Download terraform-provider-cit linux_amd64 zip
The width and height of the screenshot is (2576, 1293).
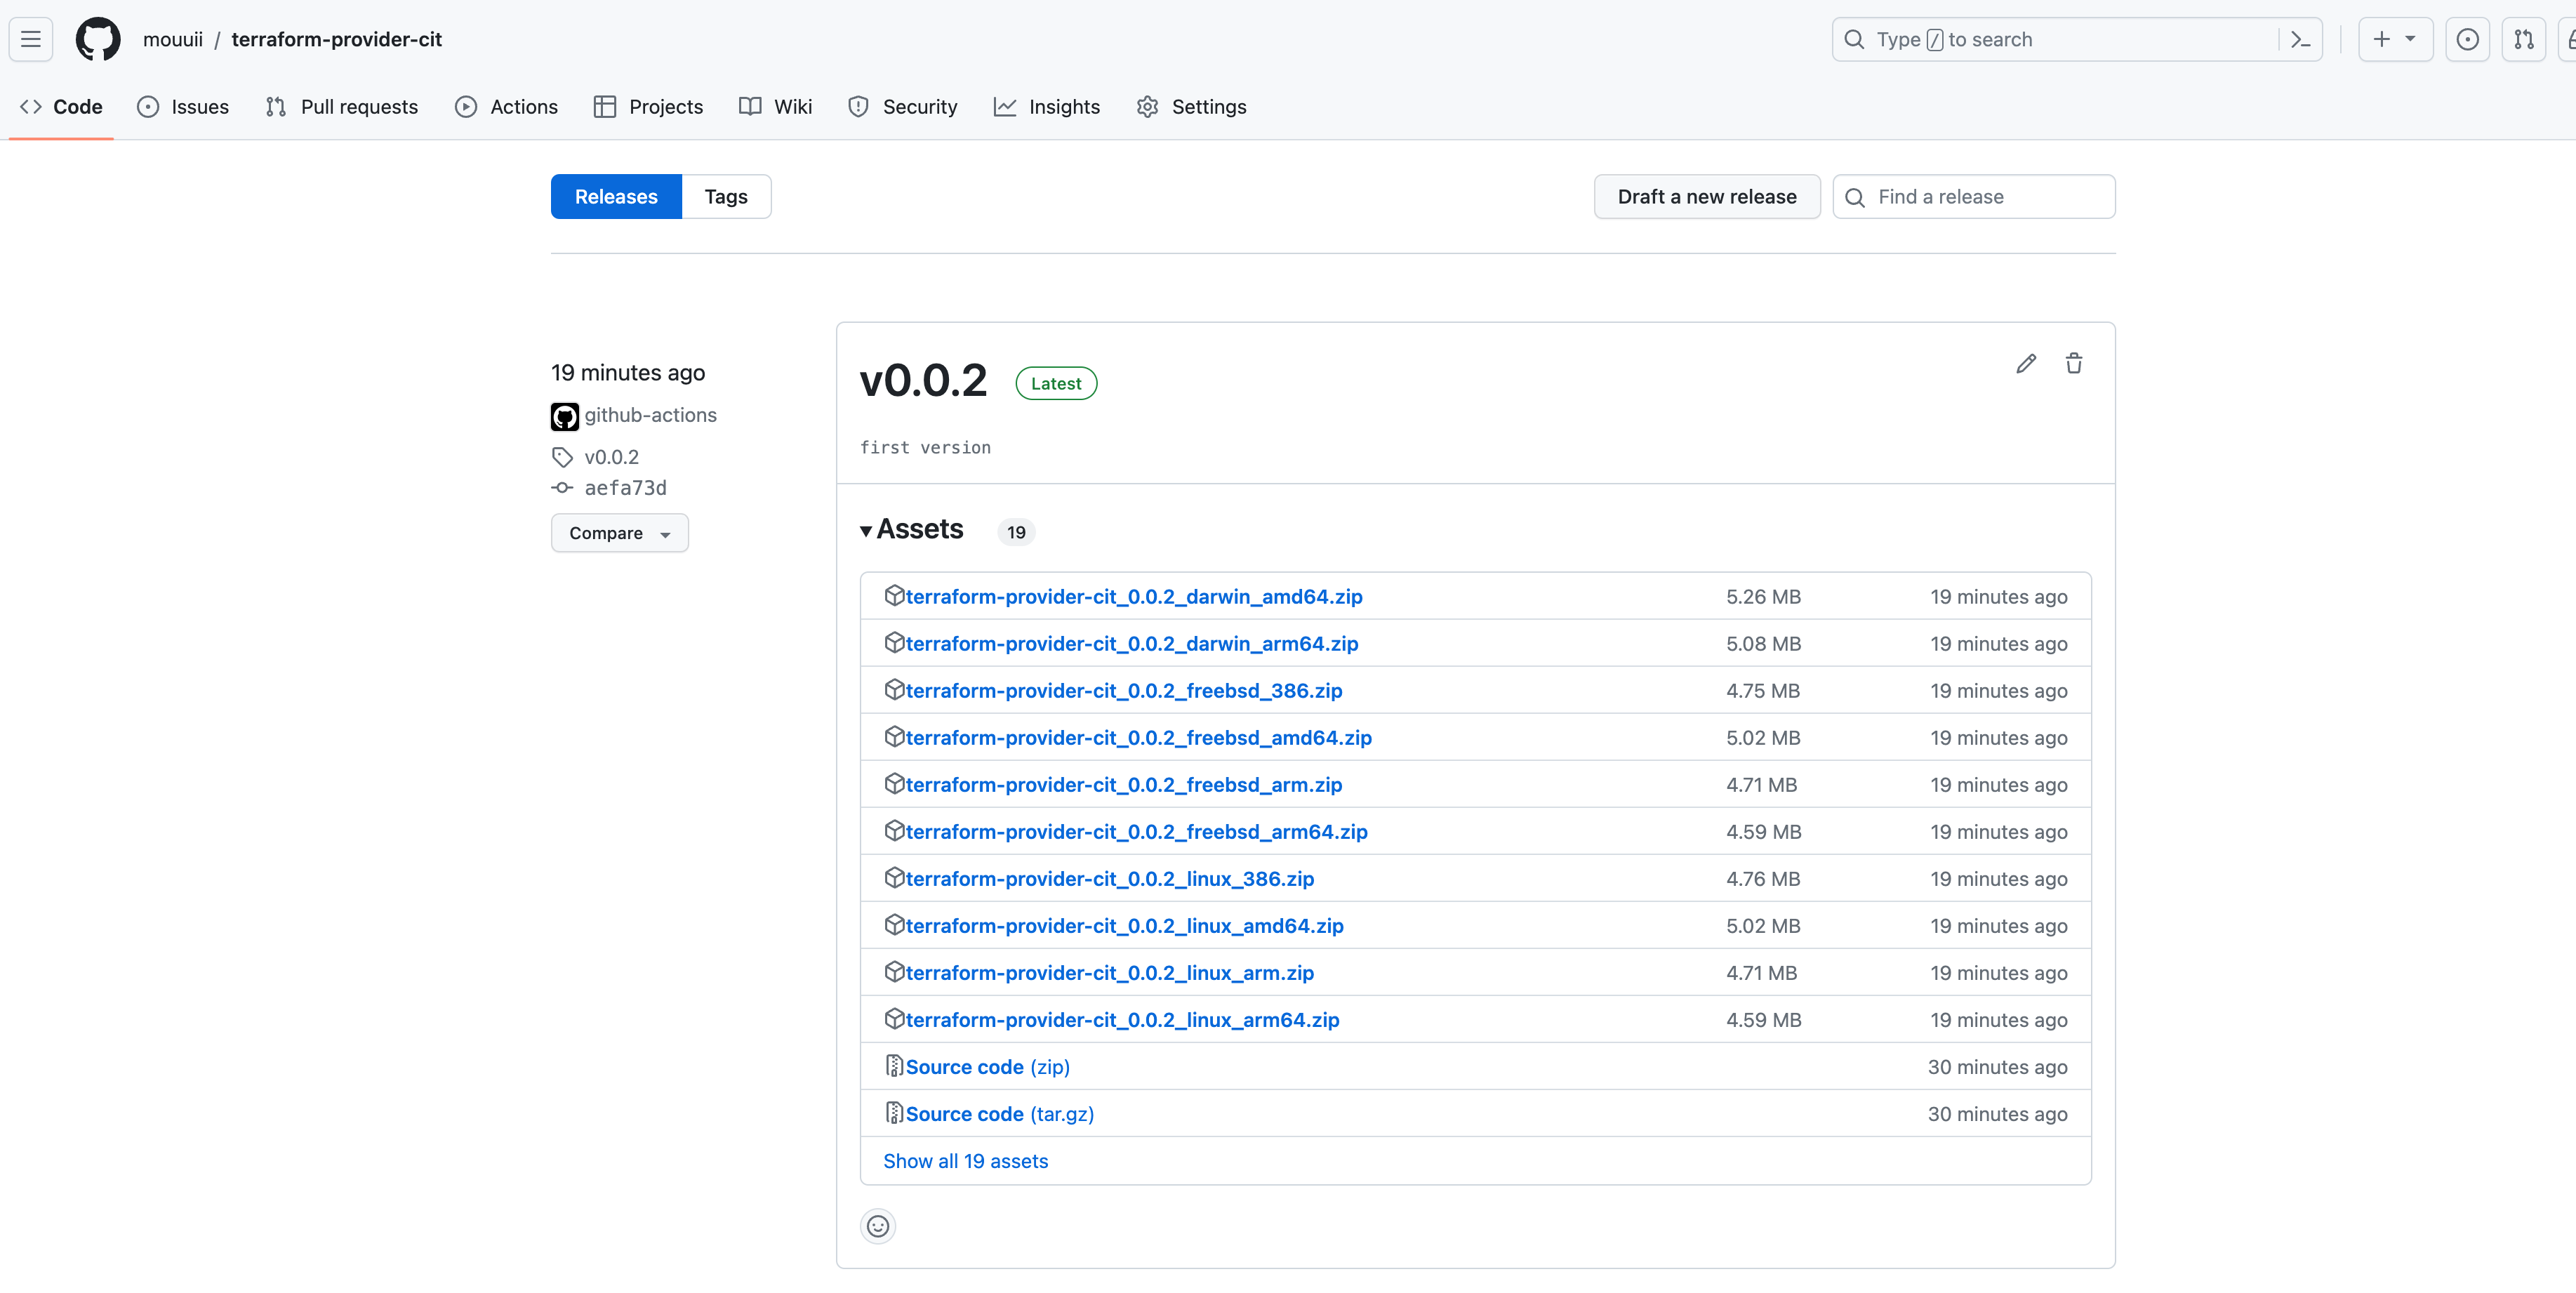(1124, 926)
